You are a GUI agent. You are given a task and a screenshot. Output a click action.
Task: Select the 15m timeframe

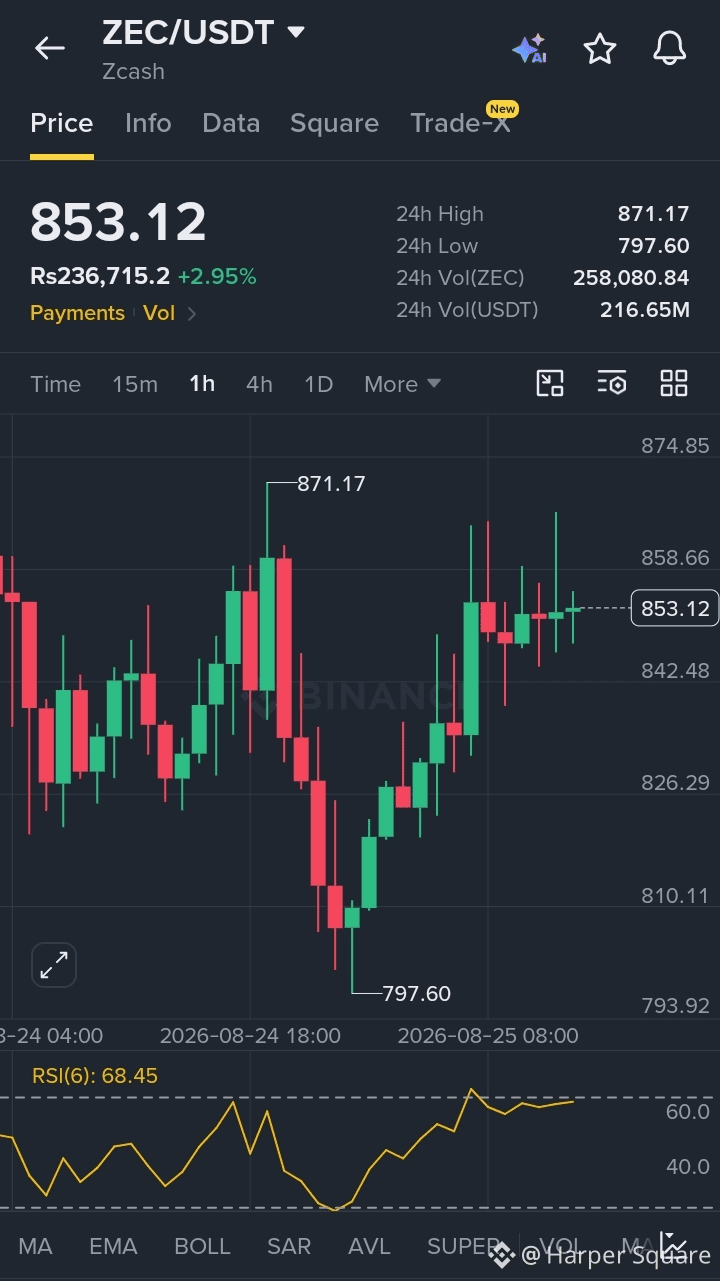(x=135, y=384)
